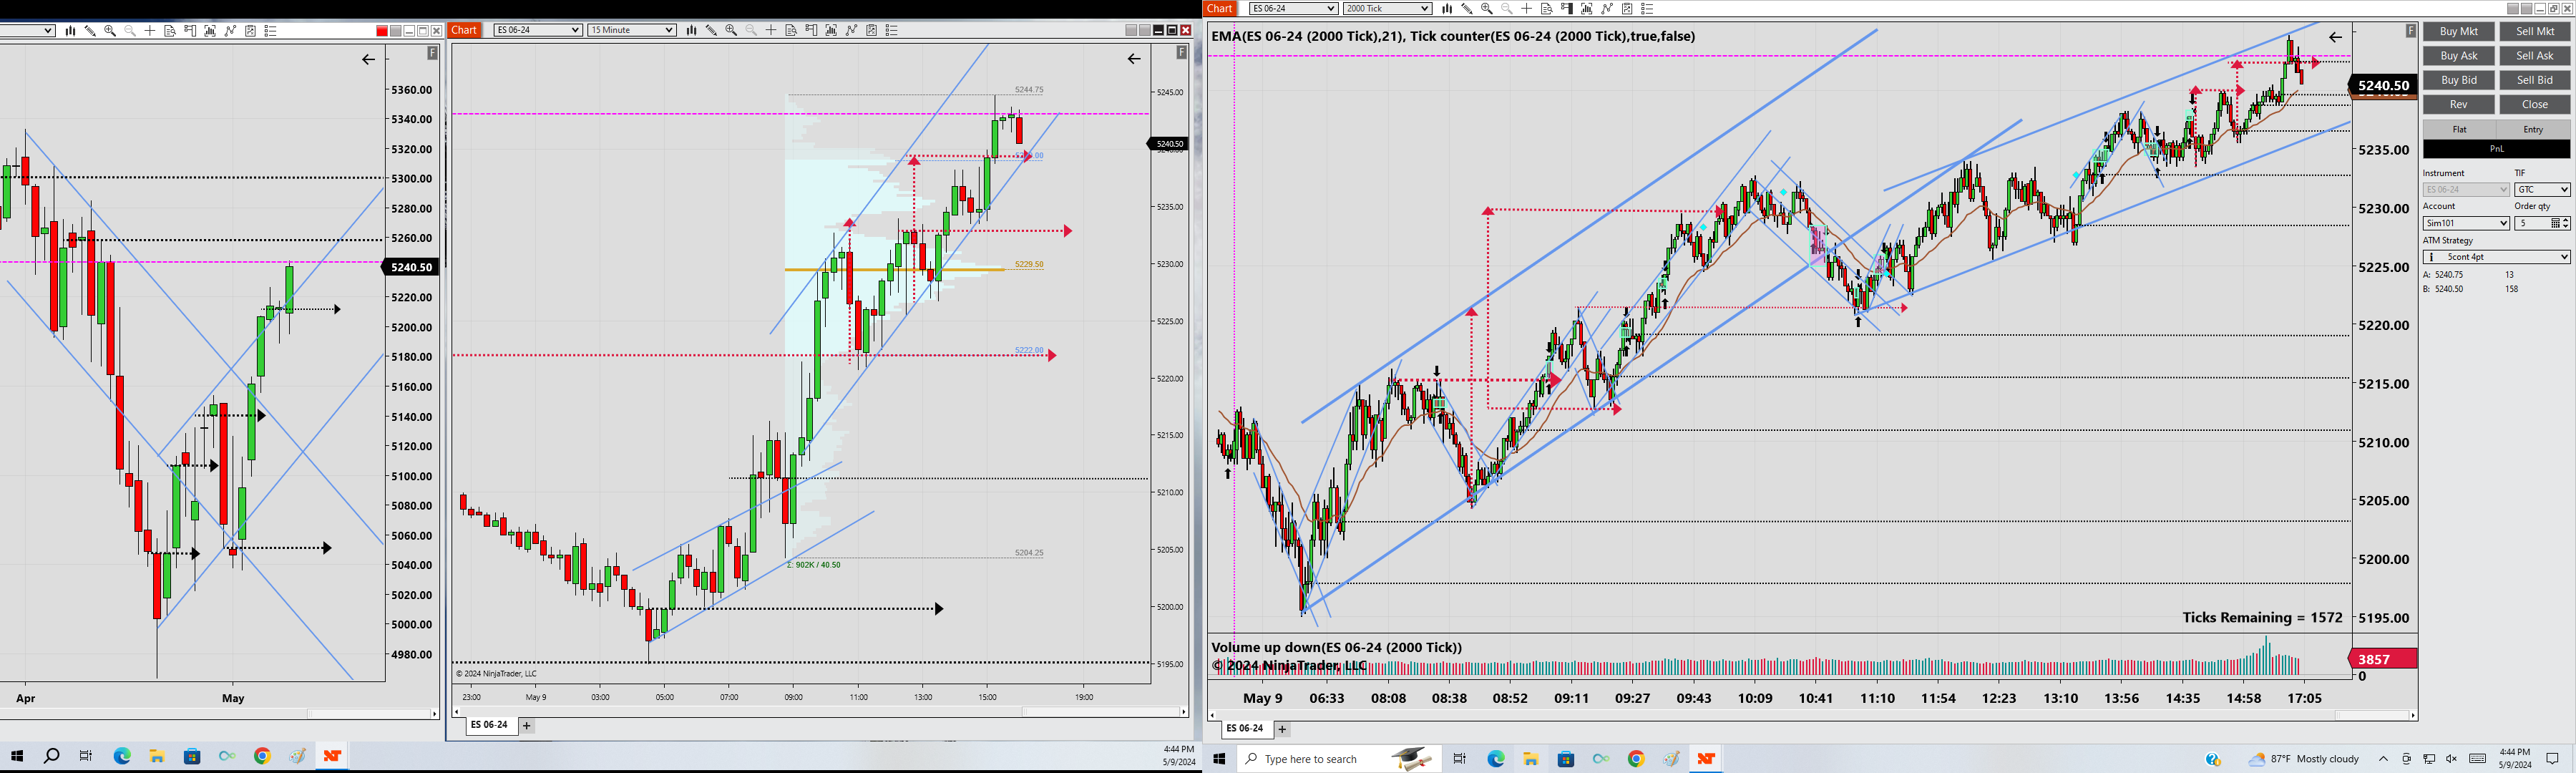Open the left Windows Start menu
The image size is (2576, 773).
[x=17, y=756]
